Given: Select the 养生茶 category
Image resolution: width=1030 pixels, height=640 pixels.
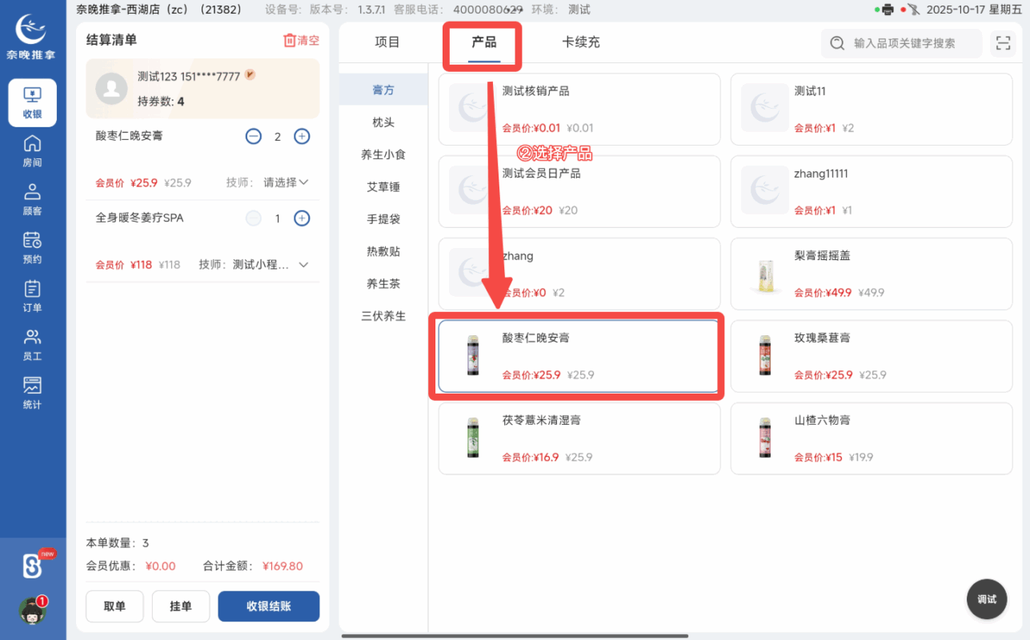Looking at the screenshot, I should point(384,283).
